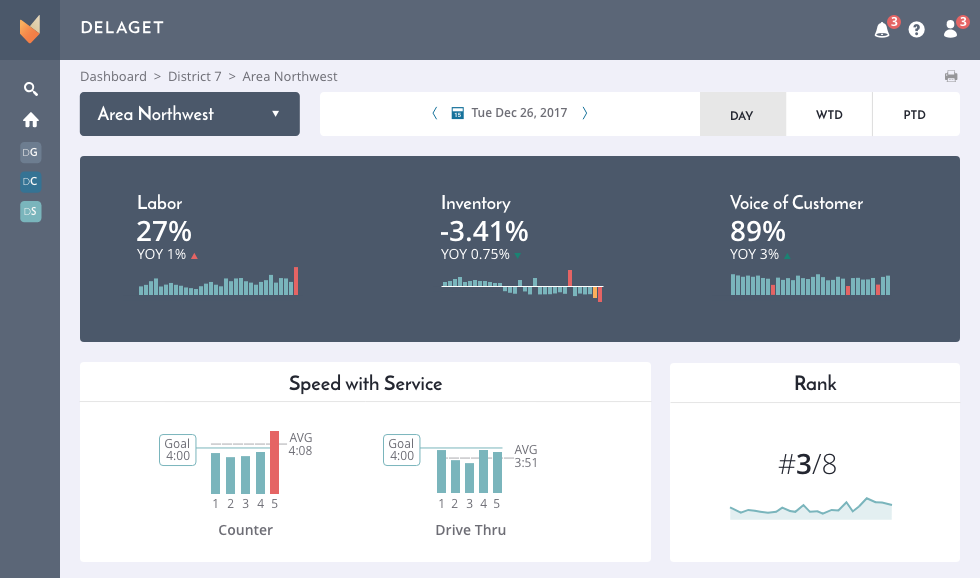Screen dimensions: 980x578
Task: Select the DAY view tab
Action: pos(743,114)
